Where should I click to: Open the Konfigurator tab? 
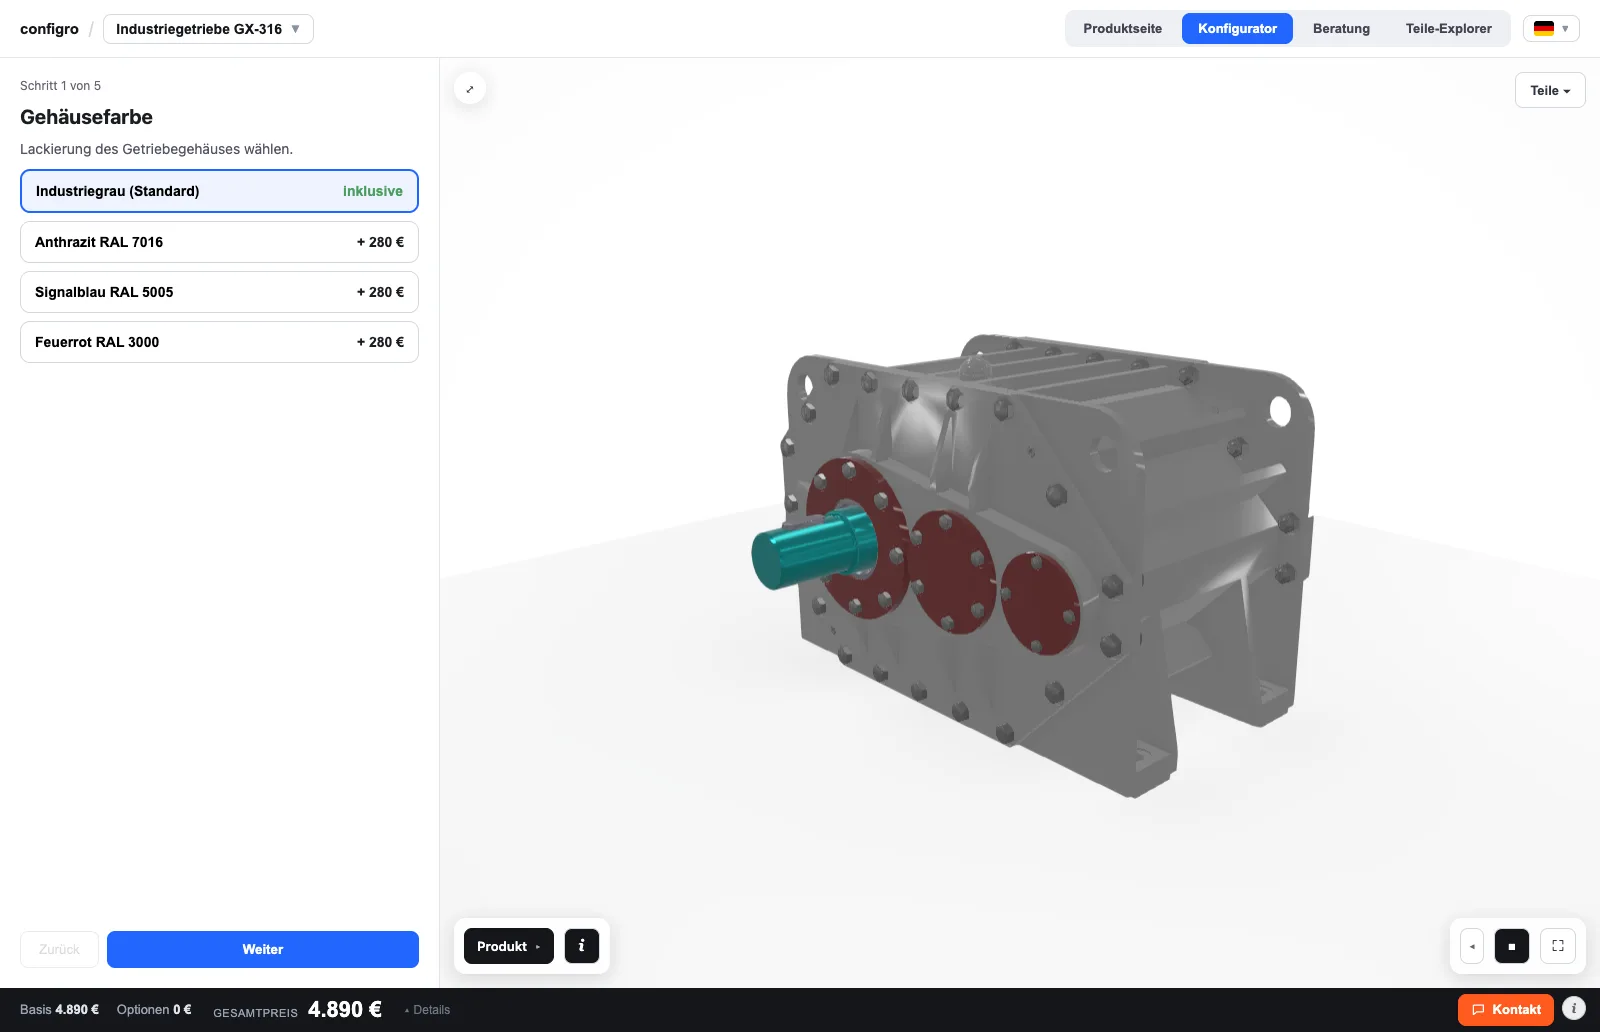pos(1237,29)
